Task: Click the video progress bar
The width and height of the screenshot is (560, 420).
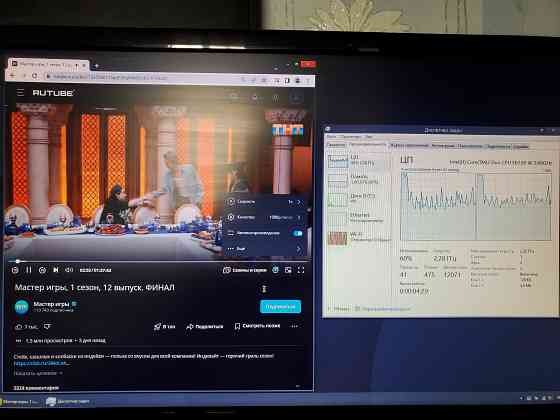Action: coord(159,261)
